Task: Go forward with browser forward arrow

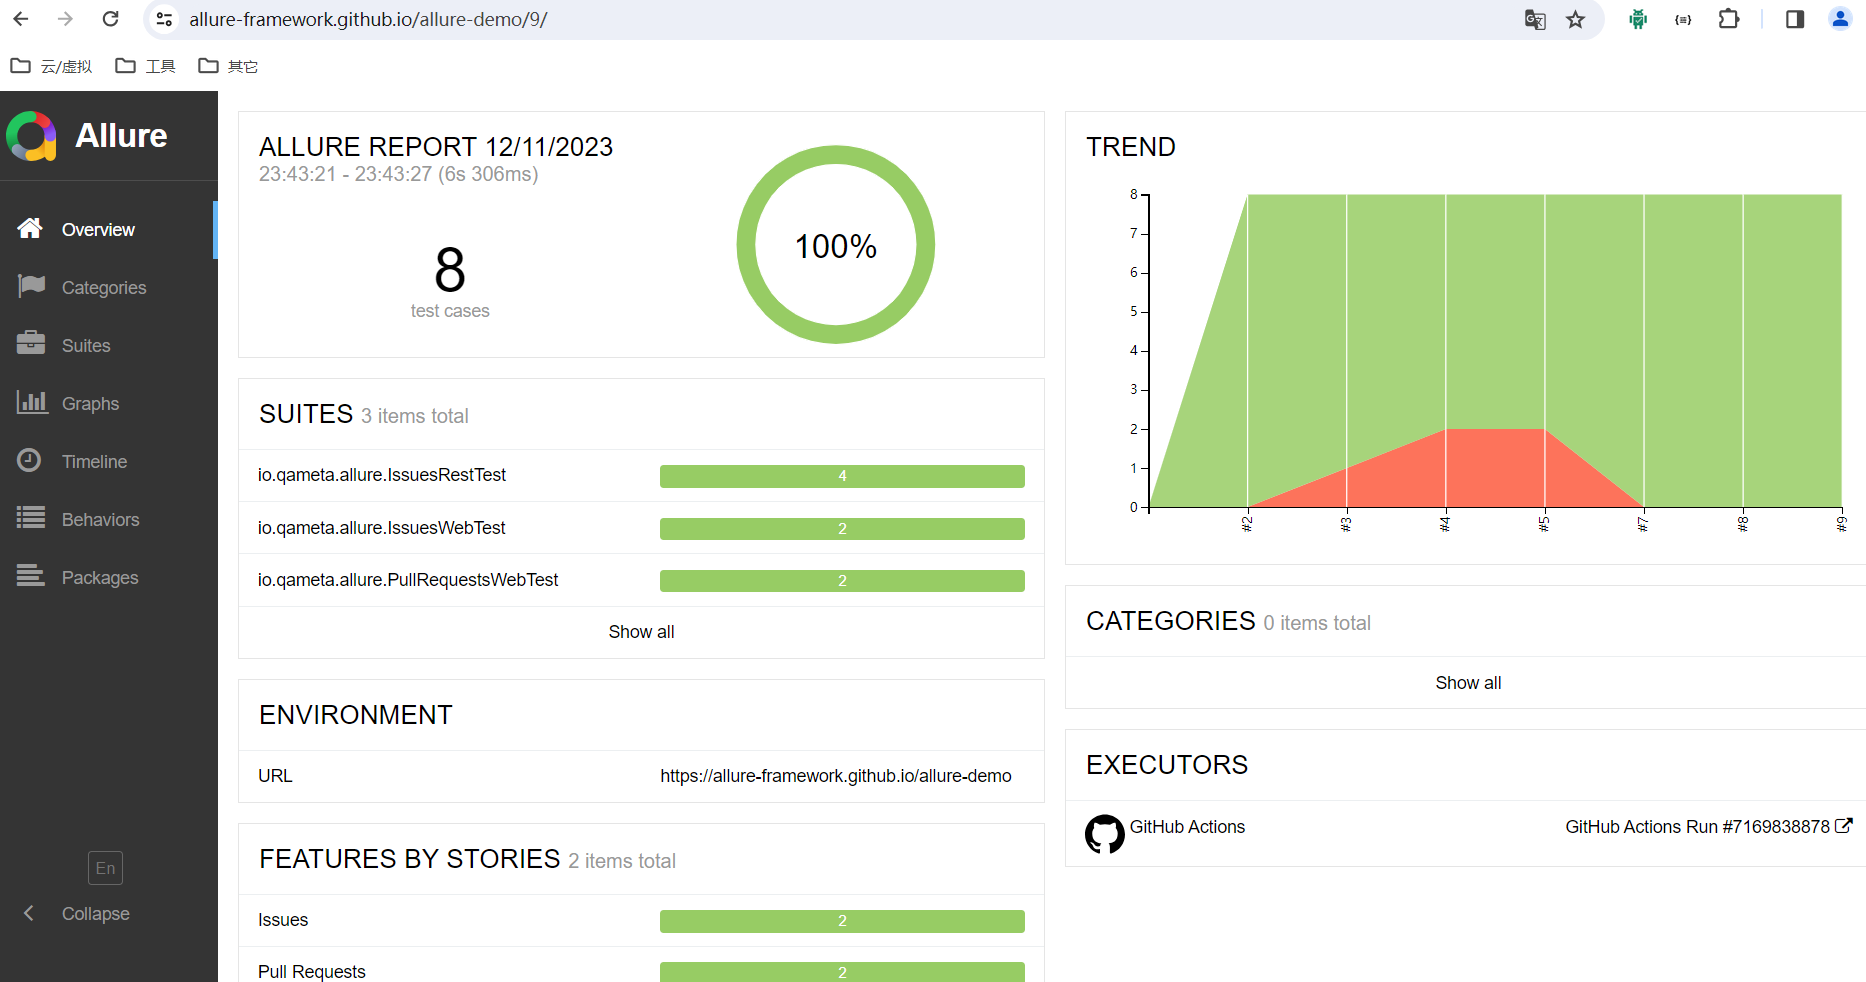Action: pyautogui.click(x=65, y=19)
